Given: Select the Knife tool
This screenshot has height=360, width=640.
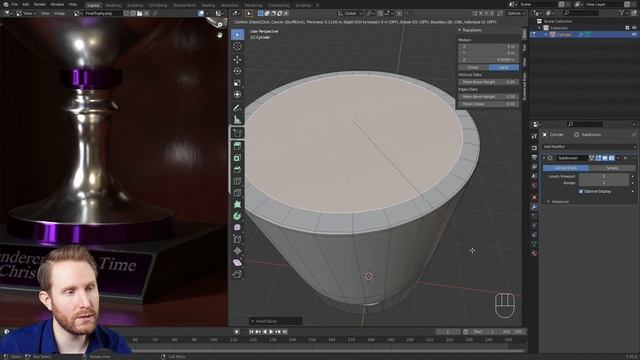Looking at the screenshot, I should coord(237,193).
